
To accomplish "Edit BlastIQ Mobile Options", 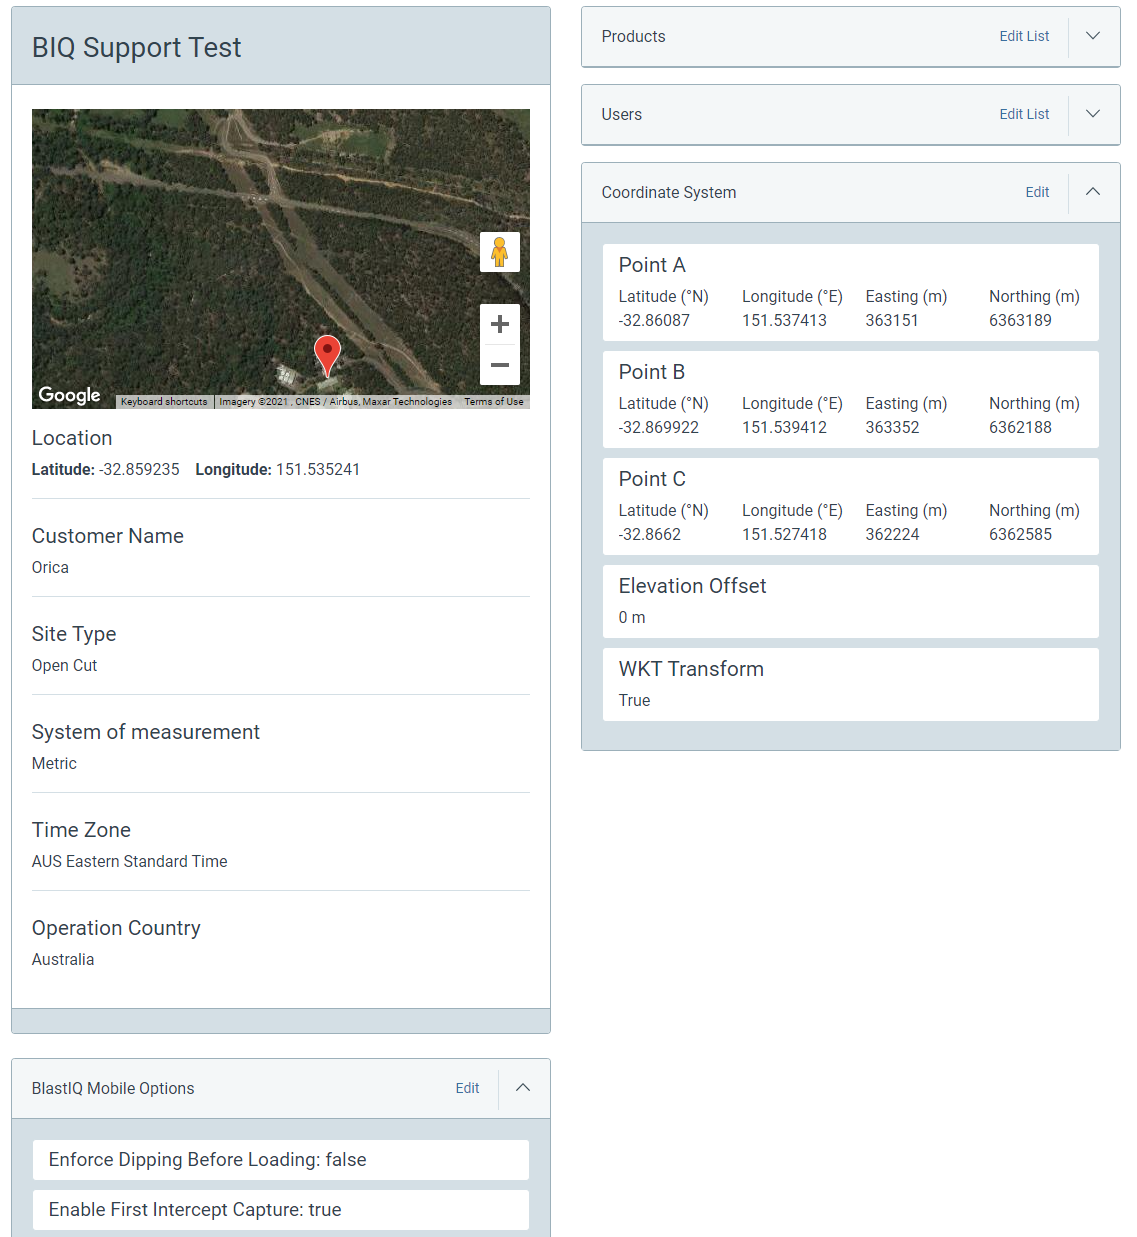I will (467, 1088).
